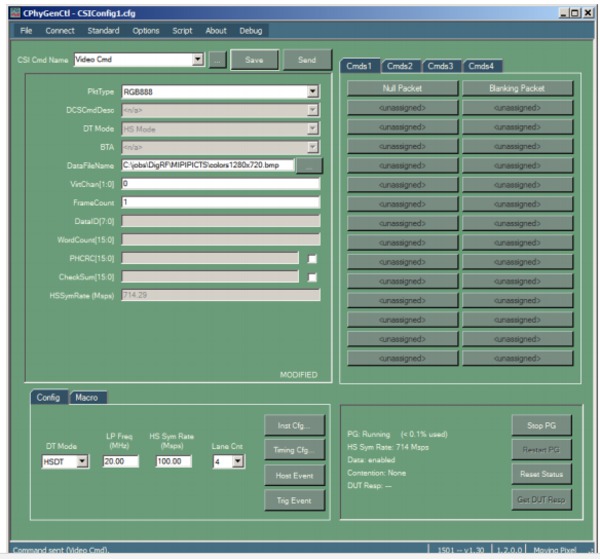
Task: Click the Get DUT Resp button
Action: coord(541,499)
